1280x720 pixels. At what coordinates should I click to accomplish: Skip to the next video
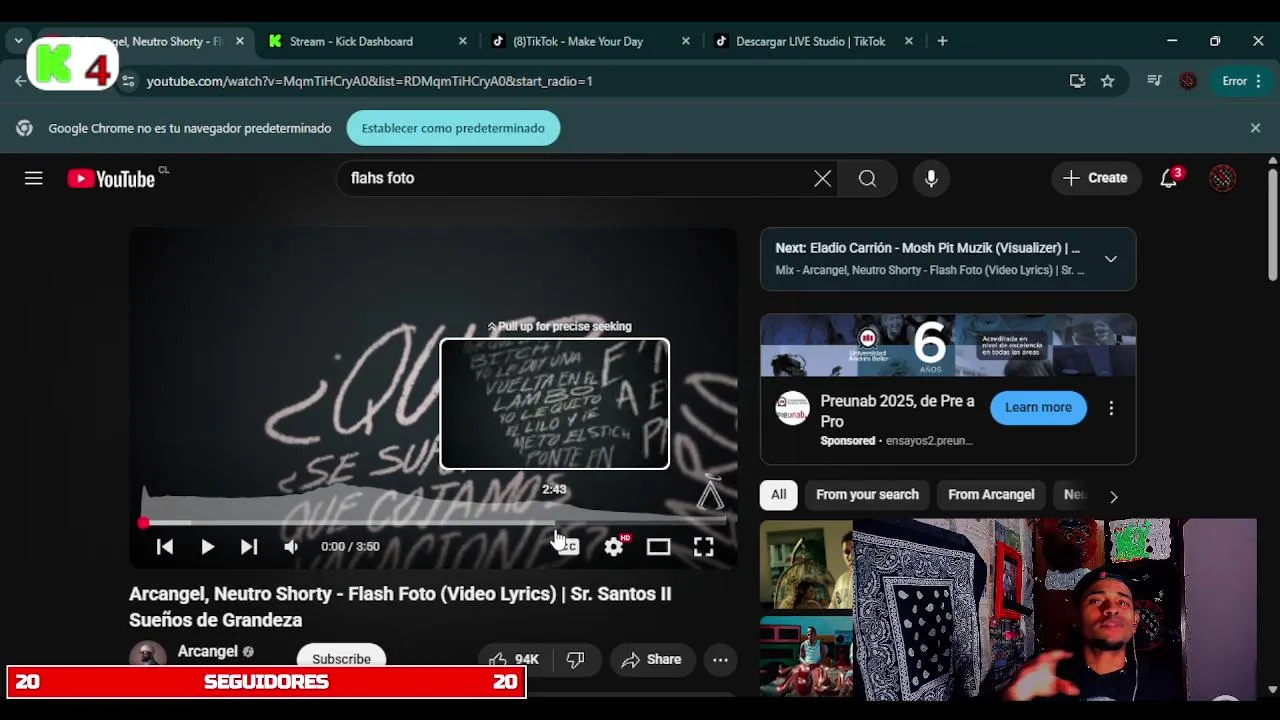click(249, 546)
